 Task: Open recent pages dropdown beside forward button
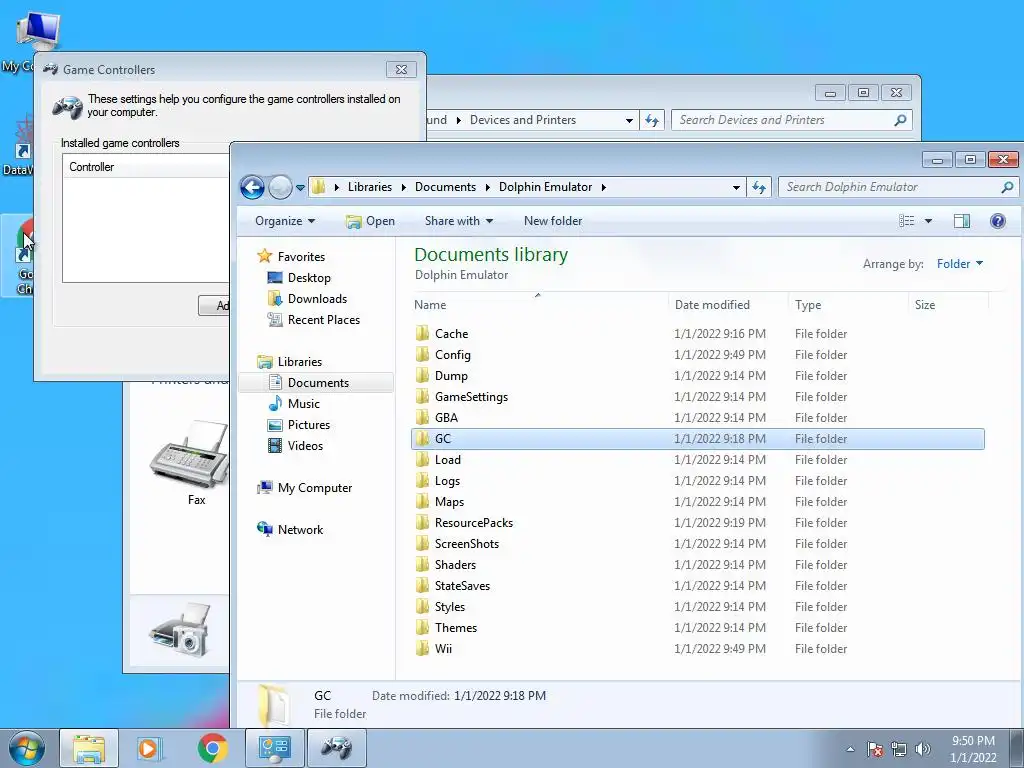point(300,187)
